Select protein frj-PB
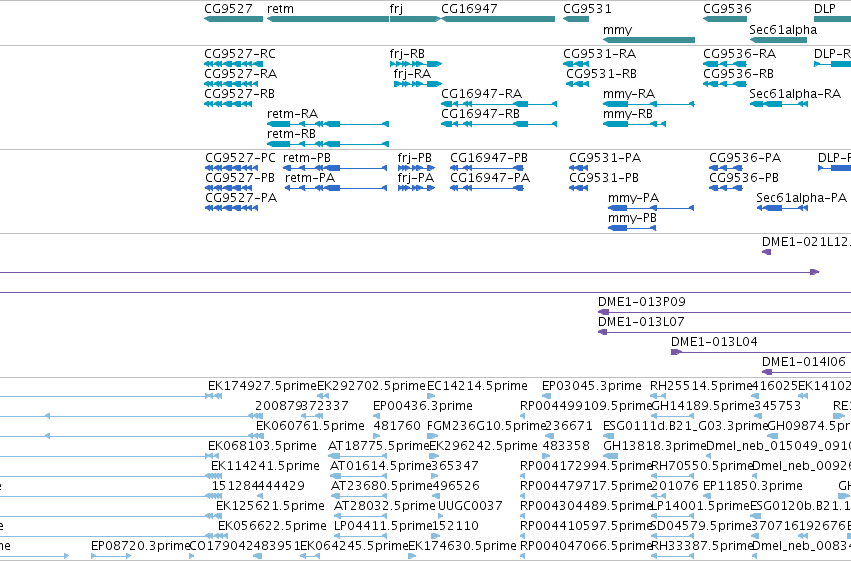851x561 pixels. 416,168
